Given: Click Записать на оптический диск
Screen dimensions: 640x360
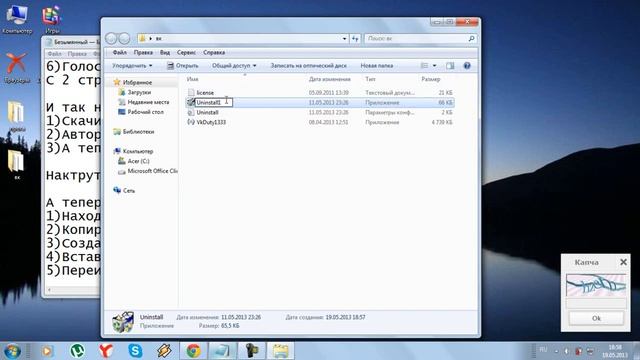Looking at the screenshot, I should point(309,65).
